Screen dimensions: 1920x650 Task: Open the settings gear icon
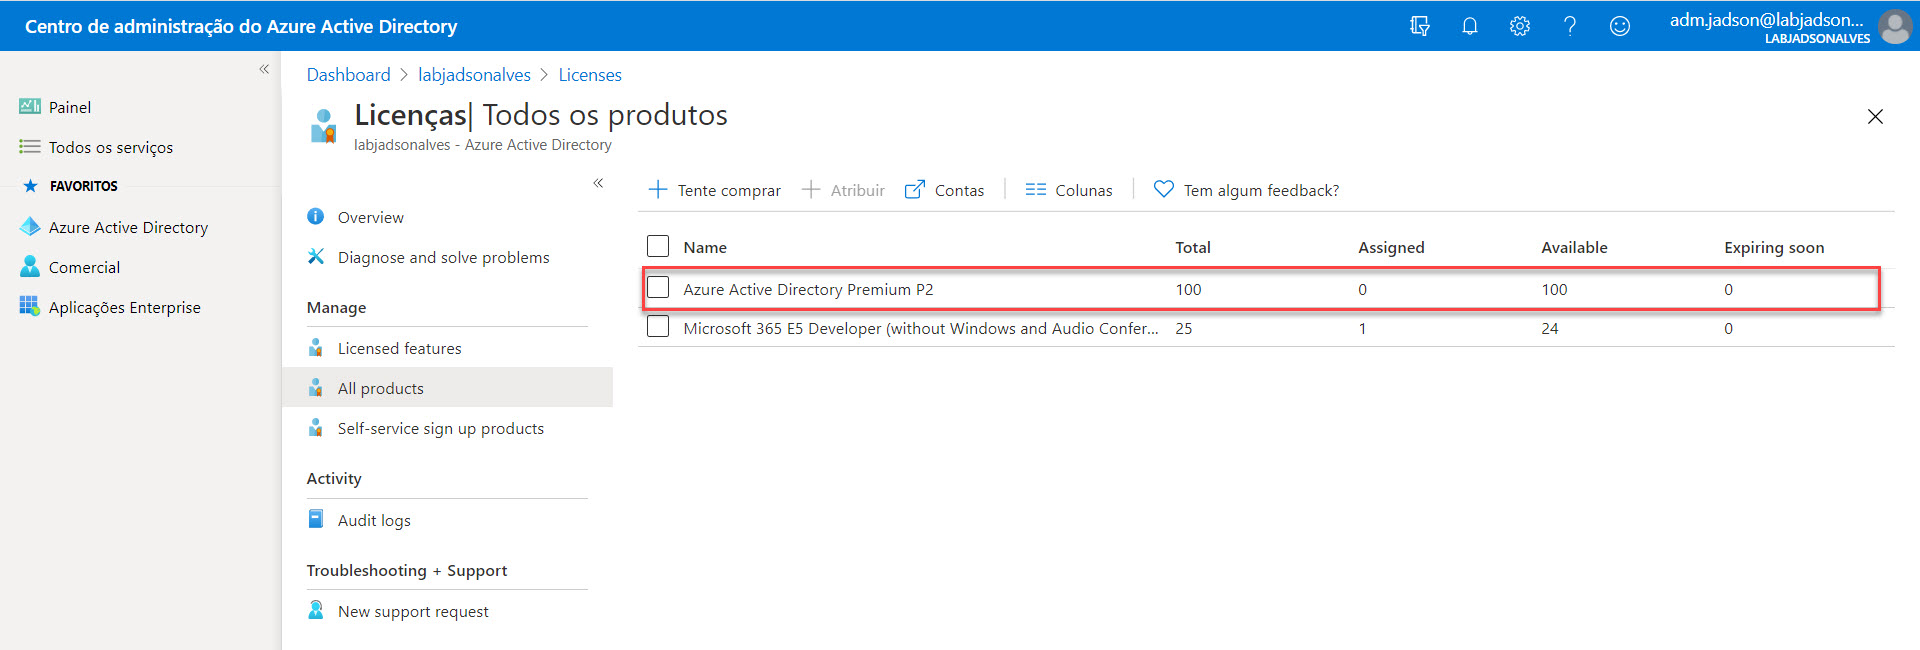click(x=1519, y=26)
